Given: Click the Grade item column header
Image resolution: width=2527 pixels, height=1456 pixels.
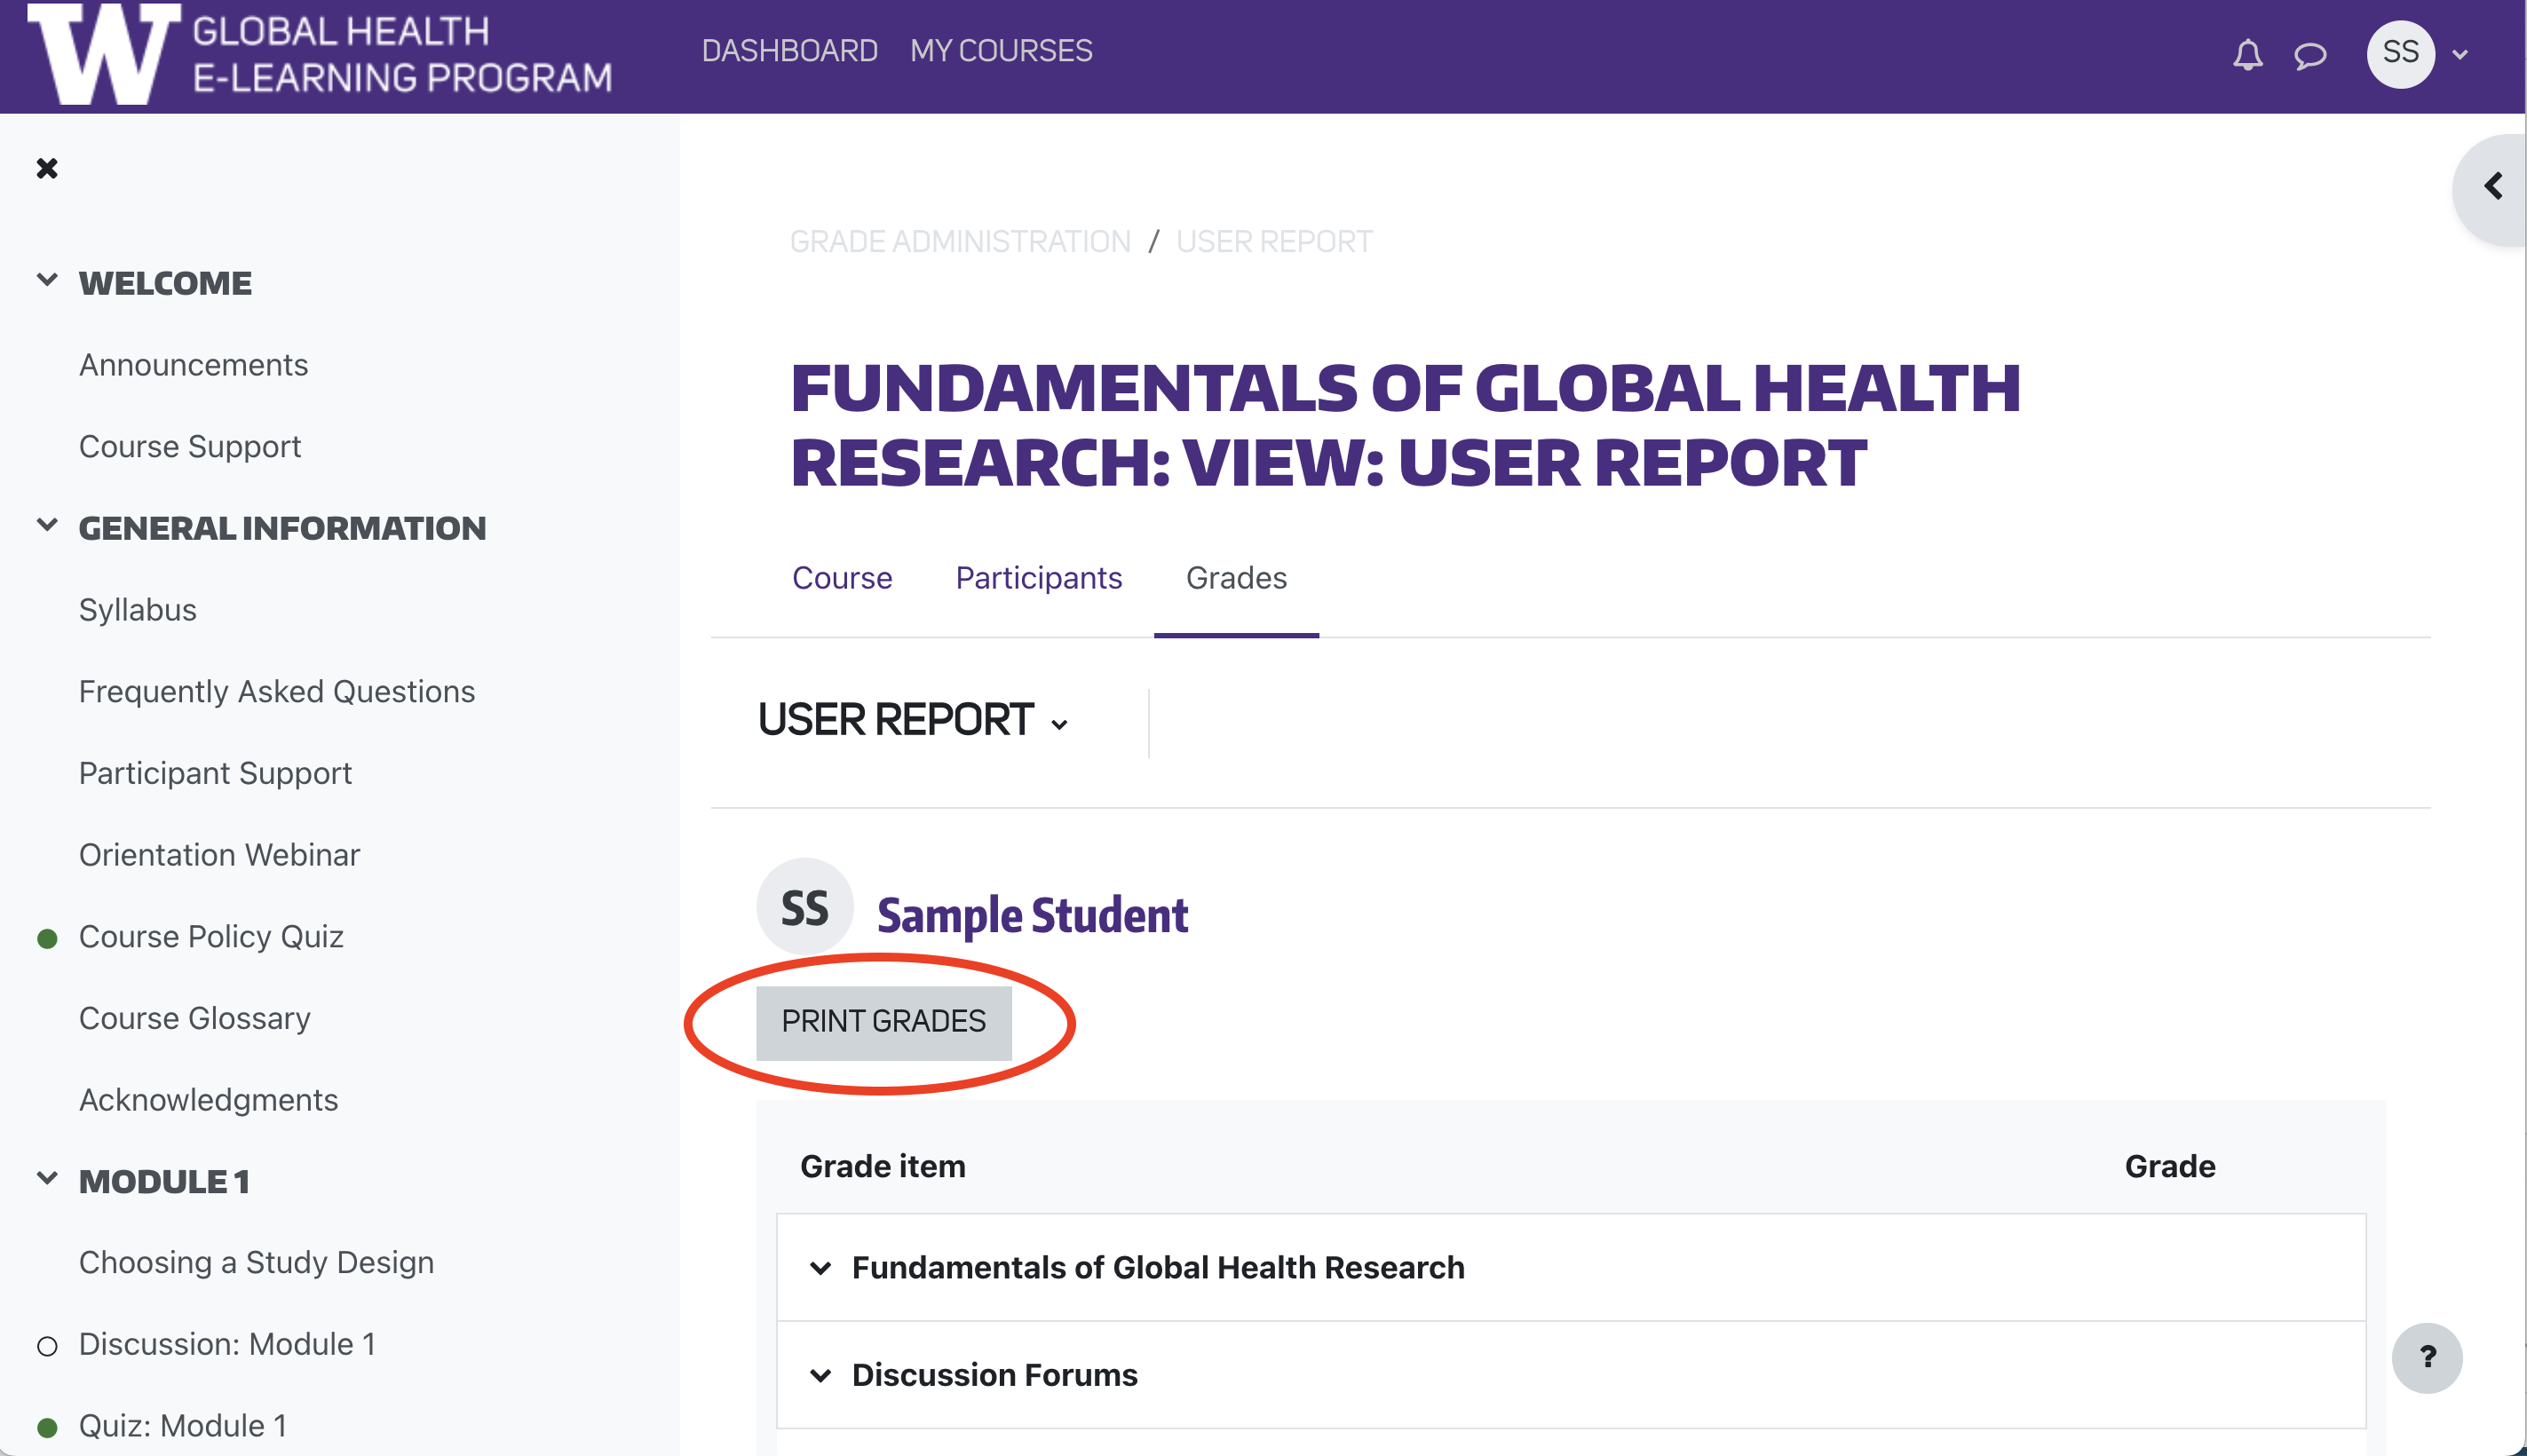Looking at the screenshot, I should point(883,1166).
